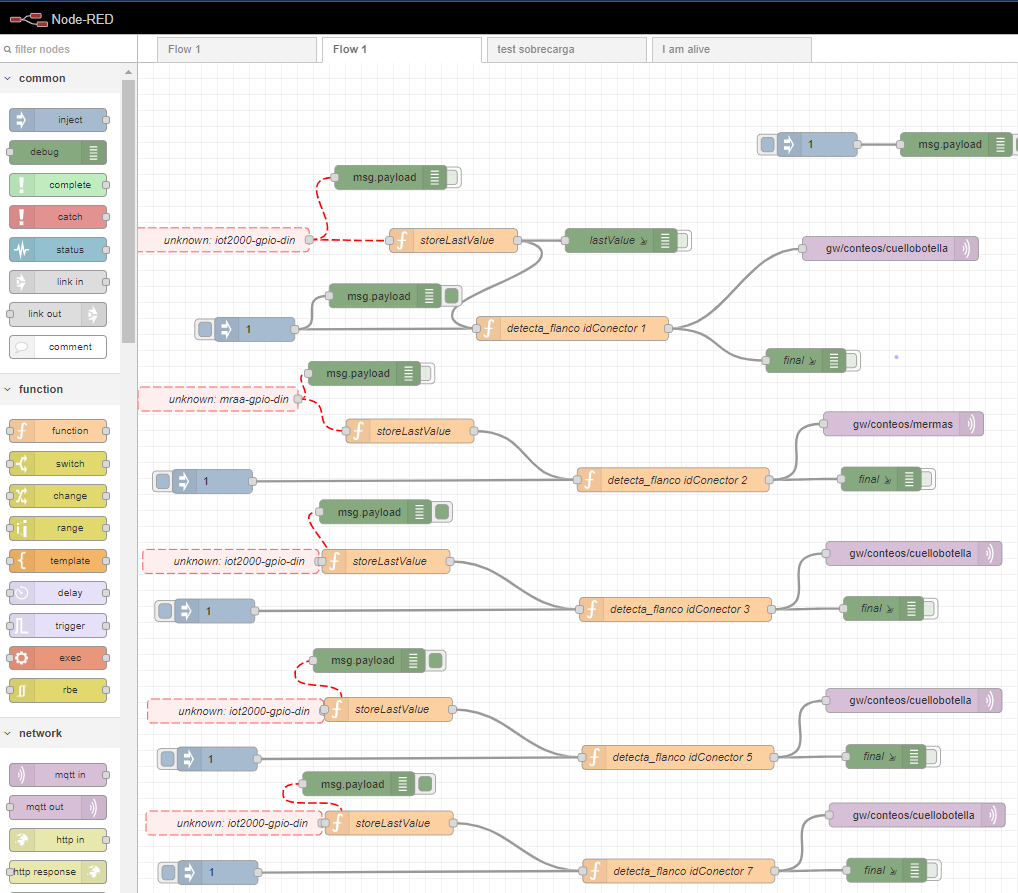Toggle the lastValue debug node button
1018x893 pixels.
[x=684, y=240]
